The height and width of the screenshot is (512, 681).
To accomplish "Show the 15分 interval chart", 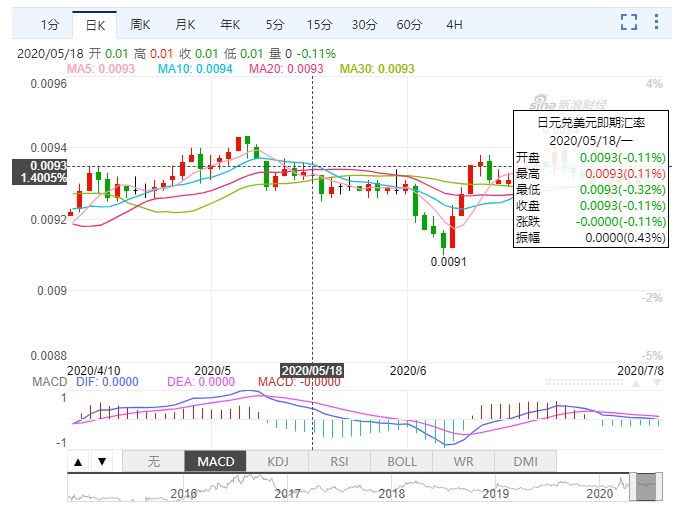I will (319, 23).
